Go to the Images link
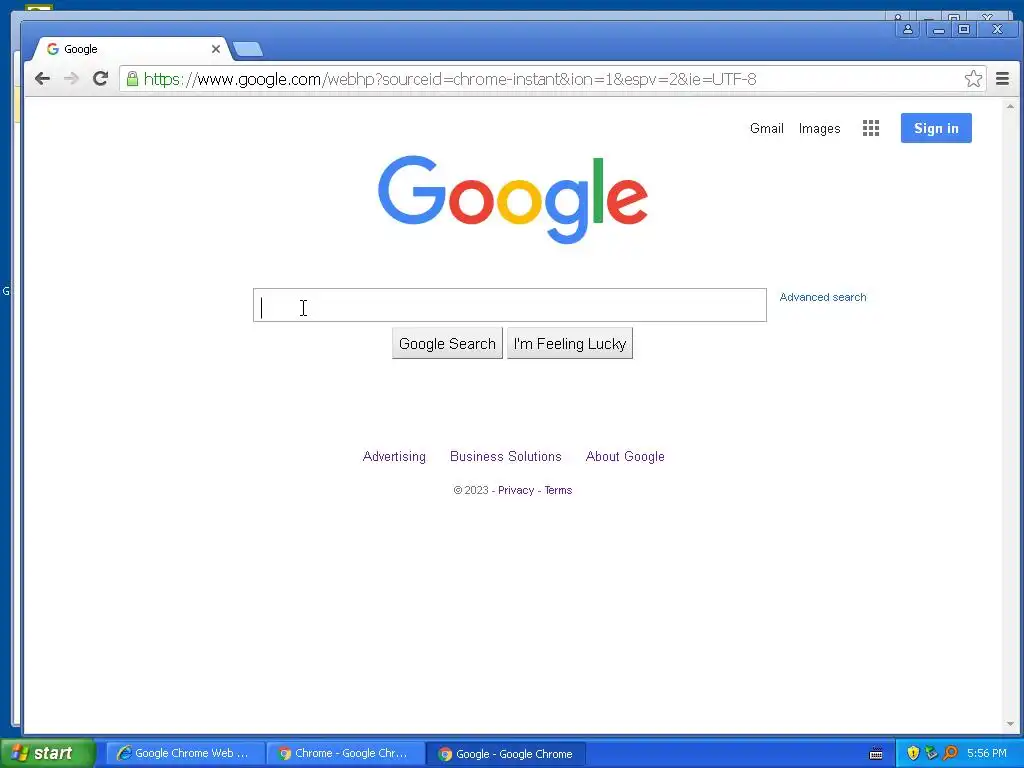The height and width of the screenshot is (768, 1024). coord(819,129)
